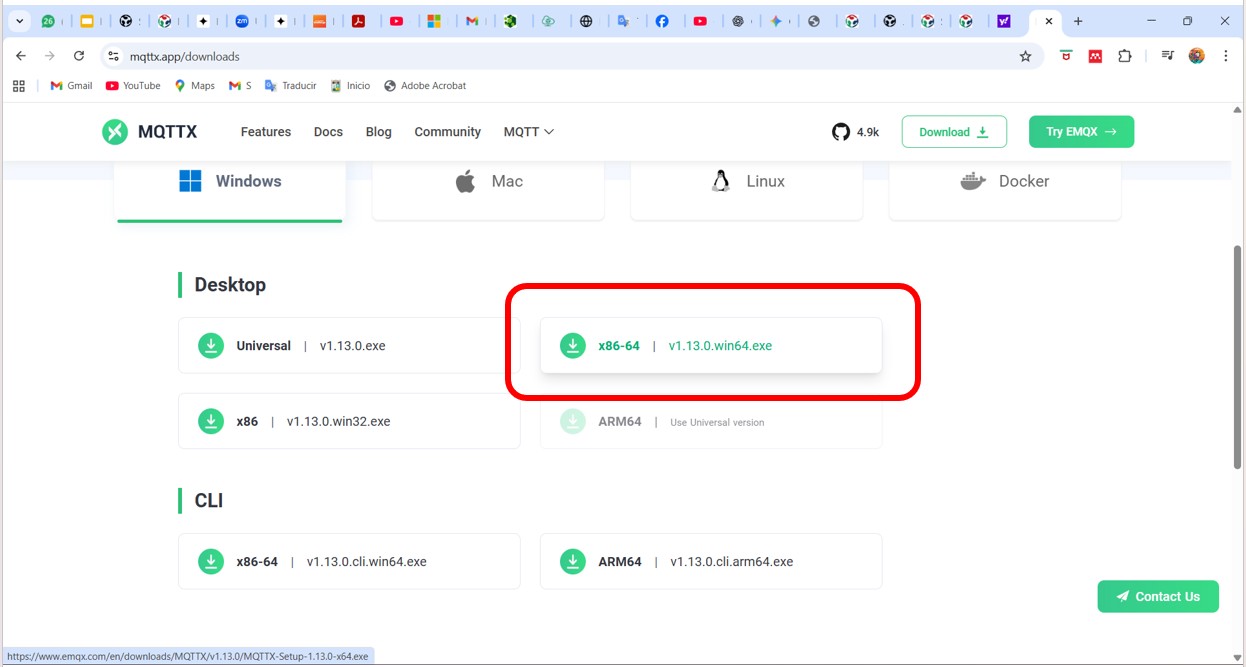
Task: Close the current active tab
Action: click(x=1049, y=21)
